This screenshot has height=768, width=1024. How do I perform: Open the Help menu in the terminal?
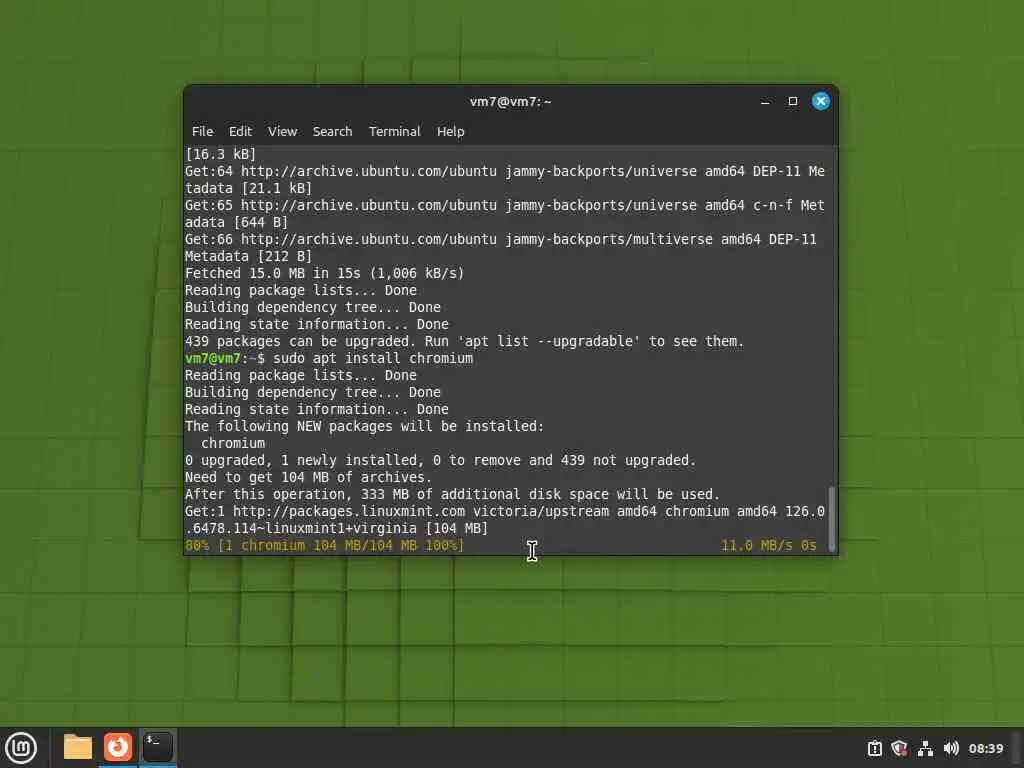click(x=451, y=131)
